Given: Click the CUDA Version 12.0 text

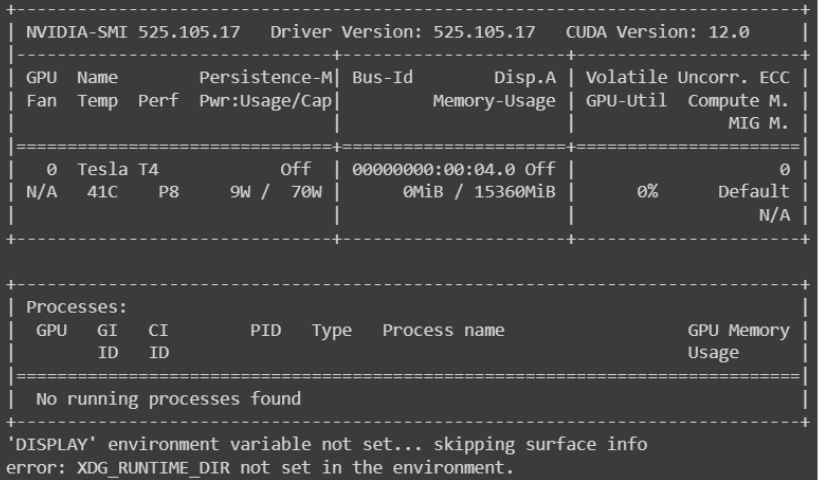Looking at the screenshot, I should pos(657,32).
